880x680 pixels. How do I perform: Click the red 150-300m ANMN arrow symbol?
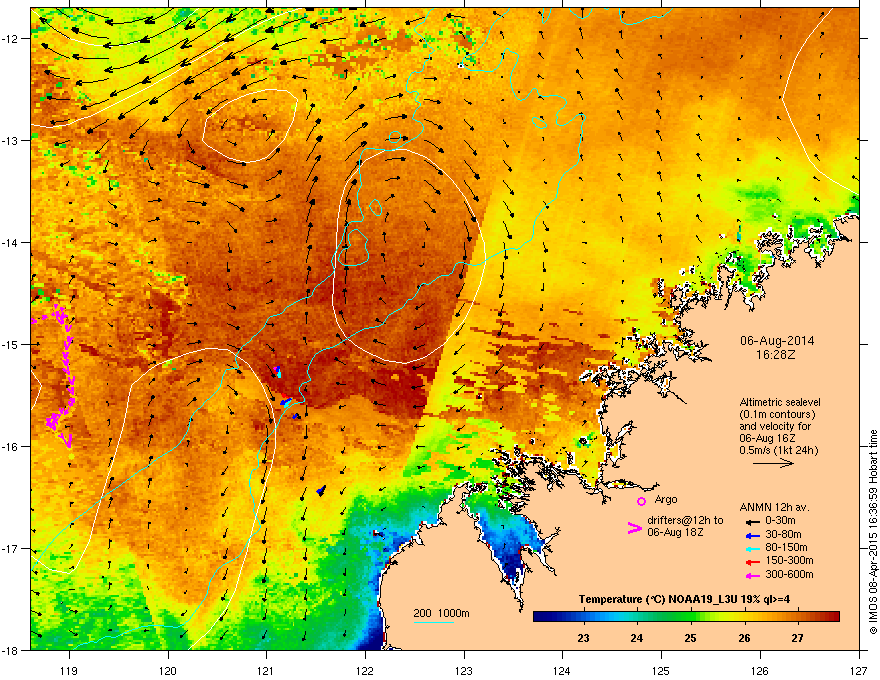click(752, 561)
